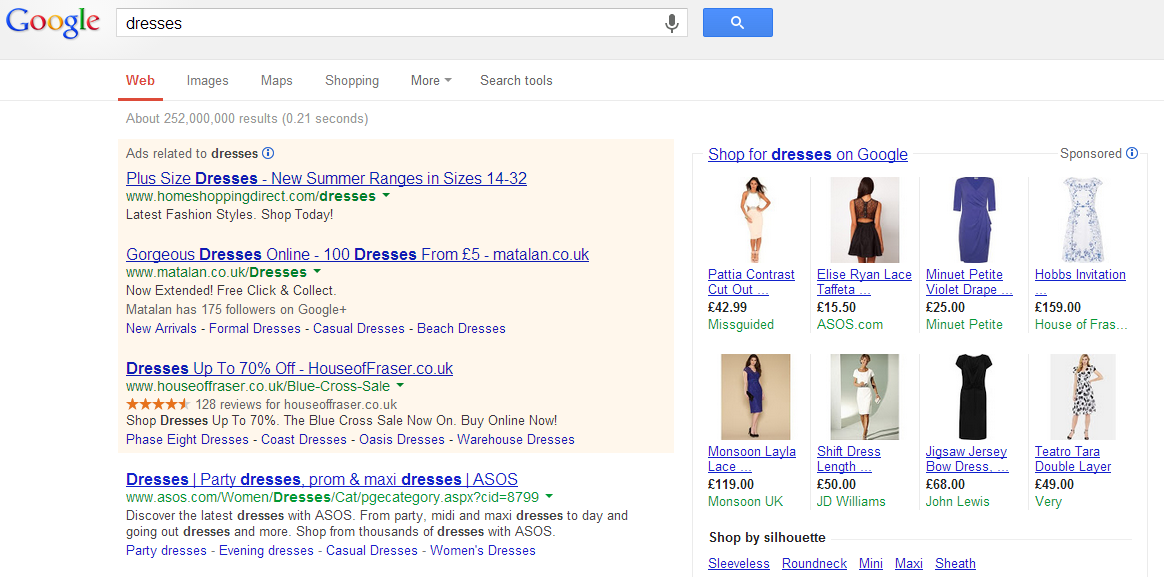Viewport: 1164px width, 577px height.
Task: Open 'Jigsaw Jersey Bow Dress' product link
Action: click(967, 460)
